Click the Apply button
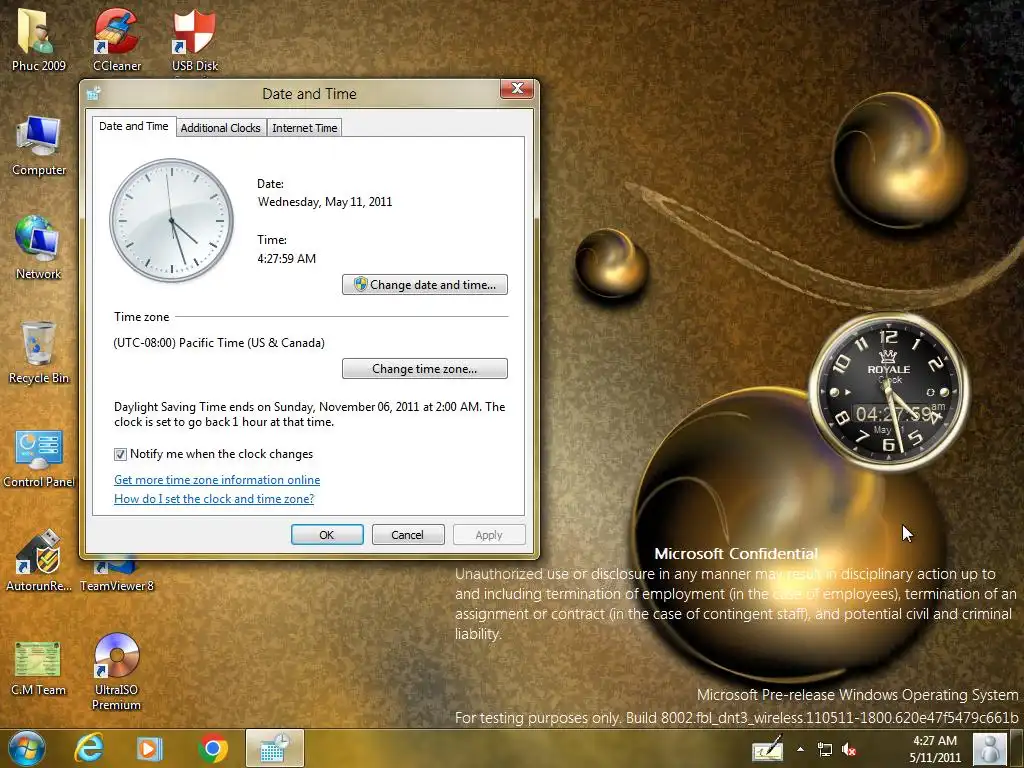 click(x=489, y=535)
